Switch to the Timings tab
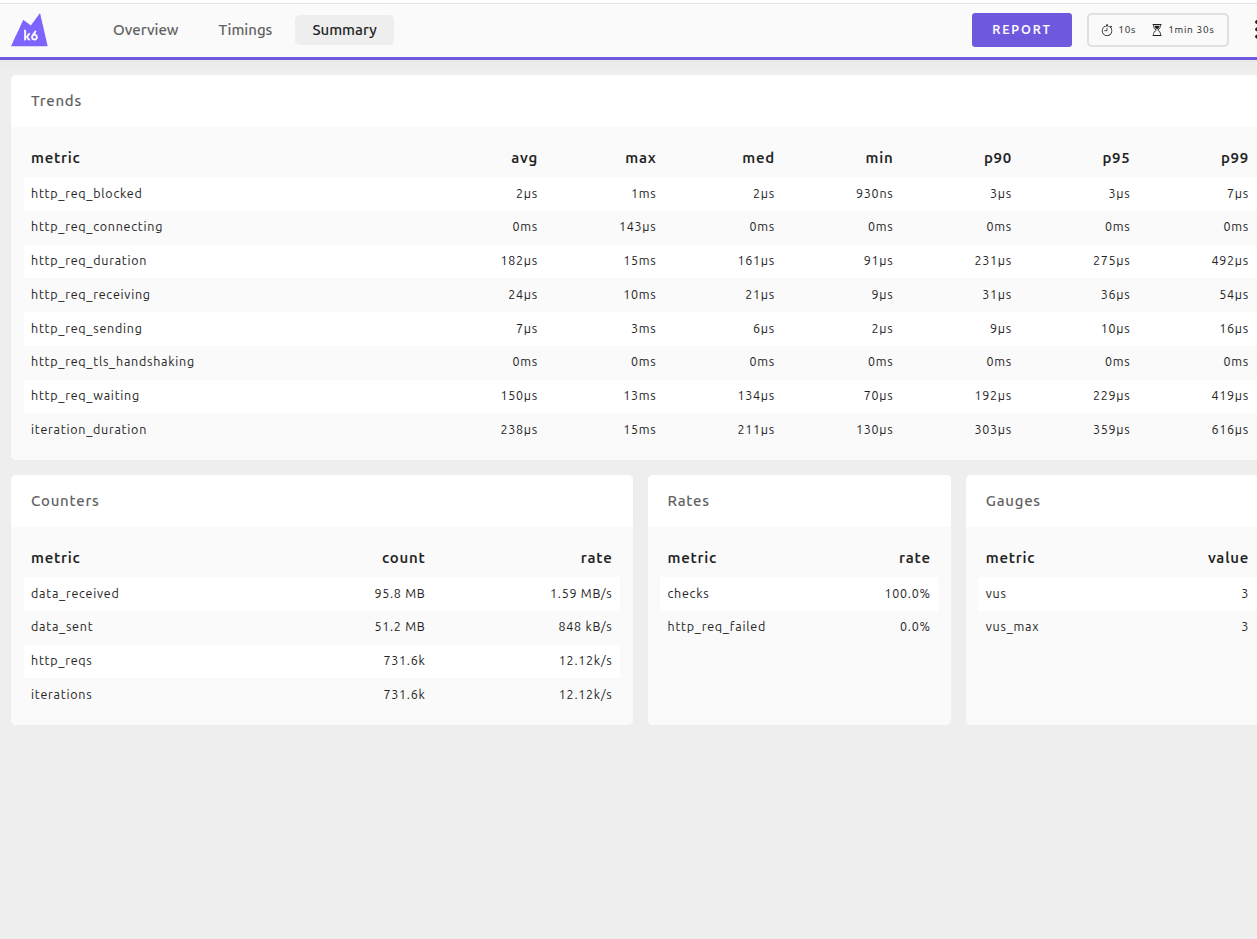Viewport: 1257px width, 939px height. click(x=245, y=30)
